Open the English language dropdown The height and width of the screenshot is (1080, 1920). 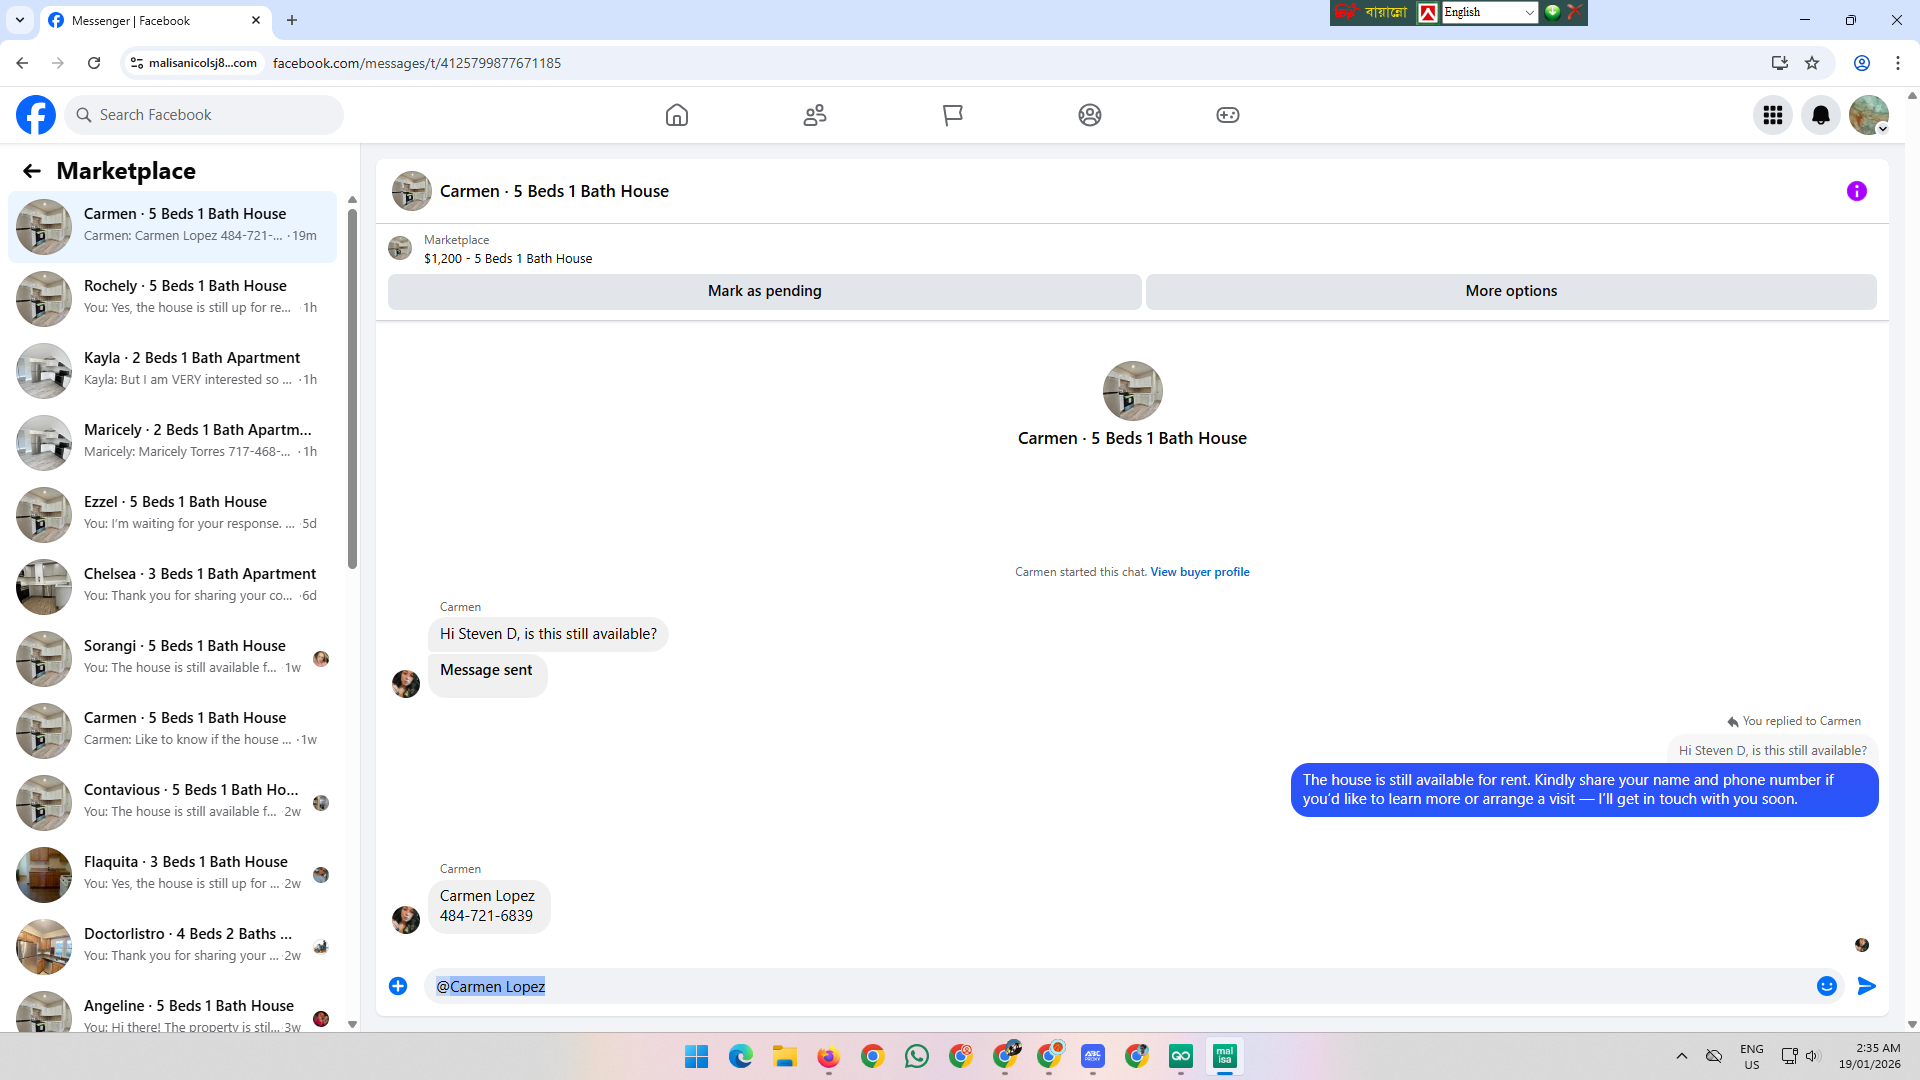(1488, 12)
